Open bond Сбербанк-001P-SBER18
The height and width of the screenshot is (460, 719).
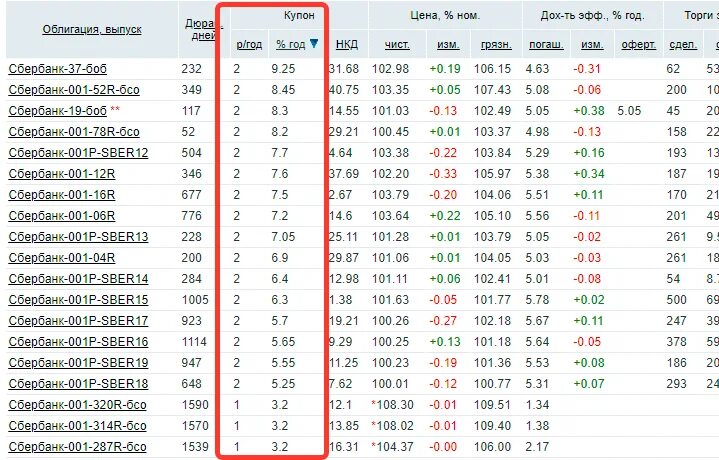click(78, 384)
